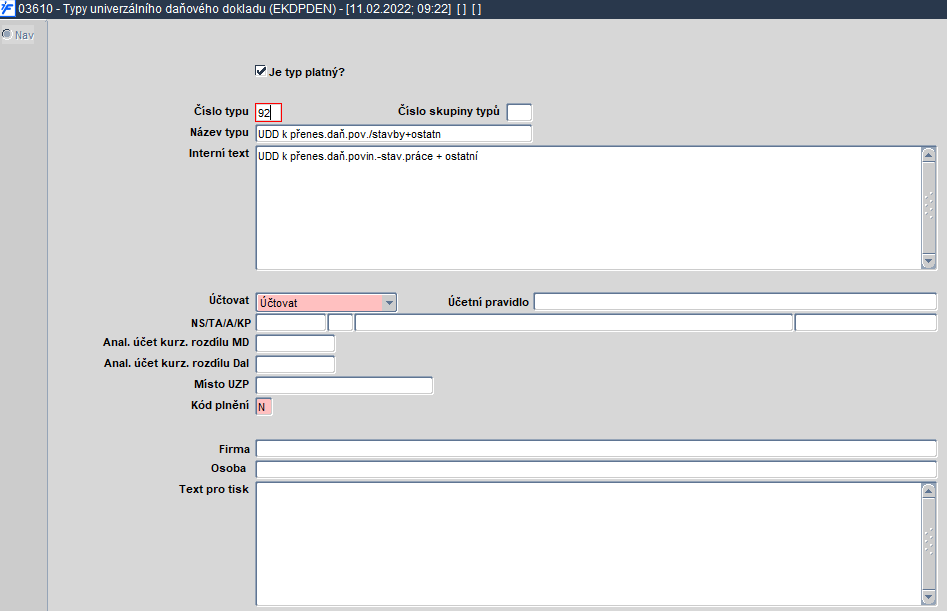Click the Firma input field
This screenshot has width=947, height=611.
click(596, 449)
